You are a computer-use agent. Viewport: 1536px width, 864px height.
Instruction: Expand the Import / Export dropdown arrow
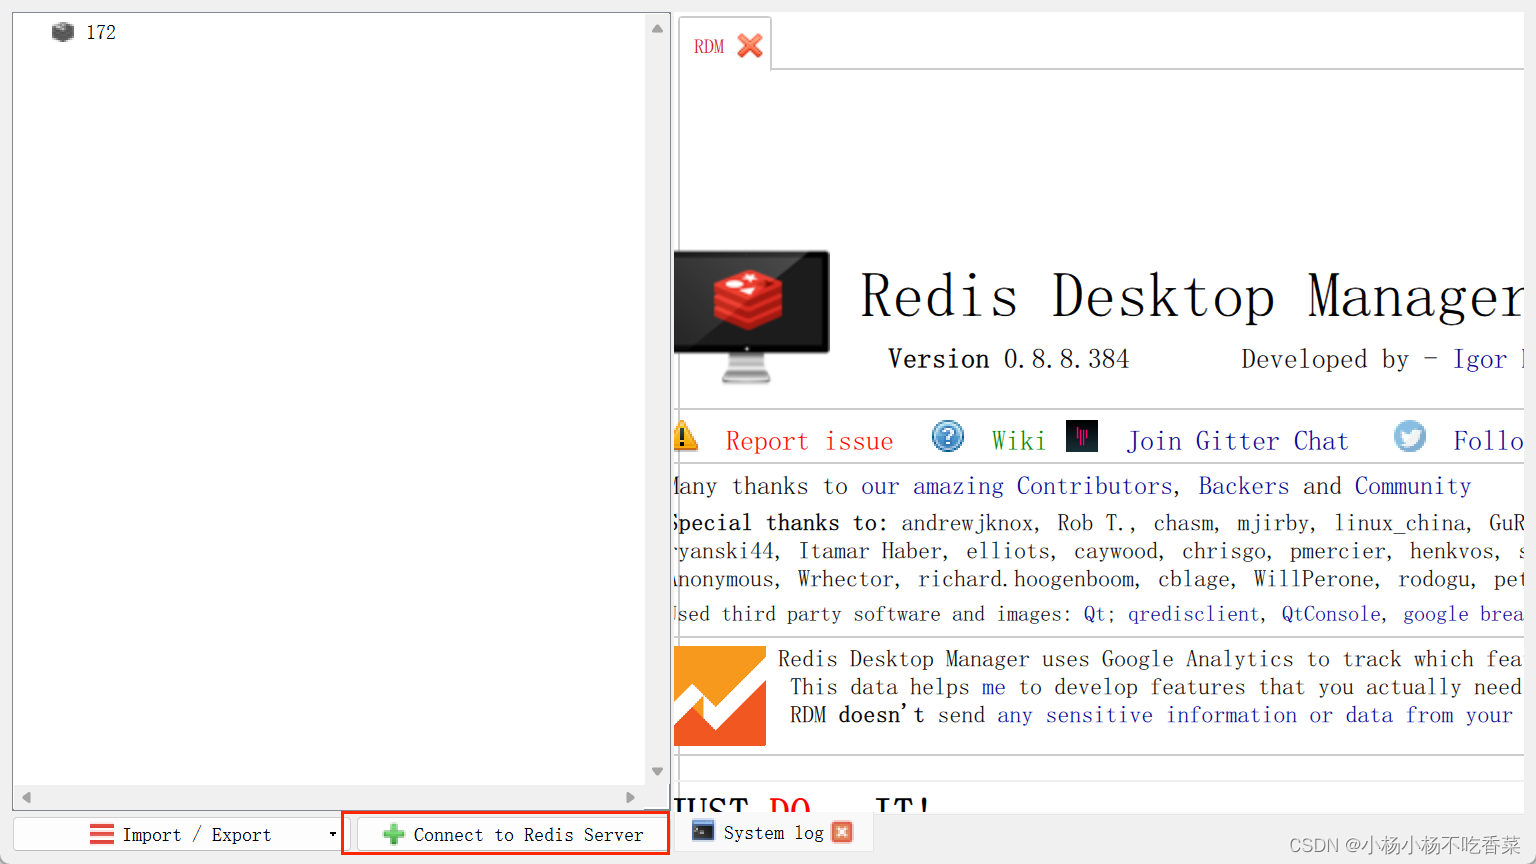pyautogui.click(x=333, y=834)
